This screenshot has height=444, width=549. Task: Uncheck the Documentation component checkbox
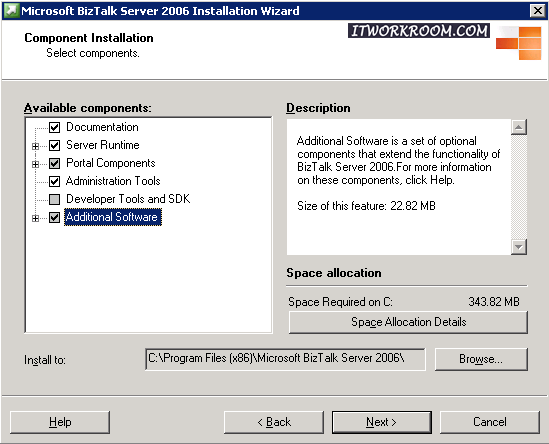point(54,127)
